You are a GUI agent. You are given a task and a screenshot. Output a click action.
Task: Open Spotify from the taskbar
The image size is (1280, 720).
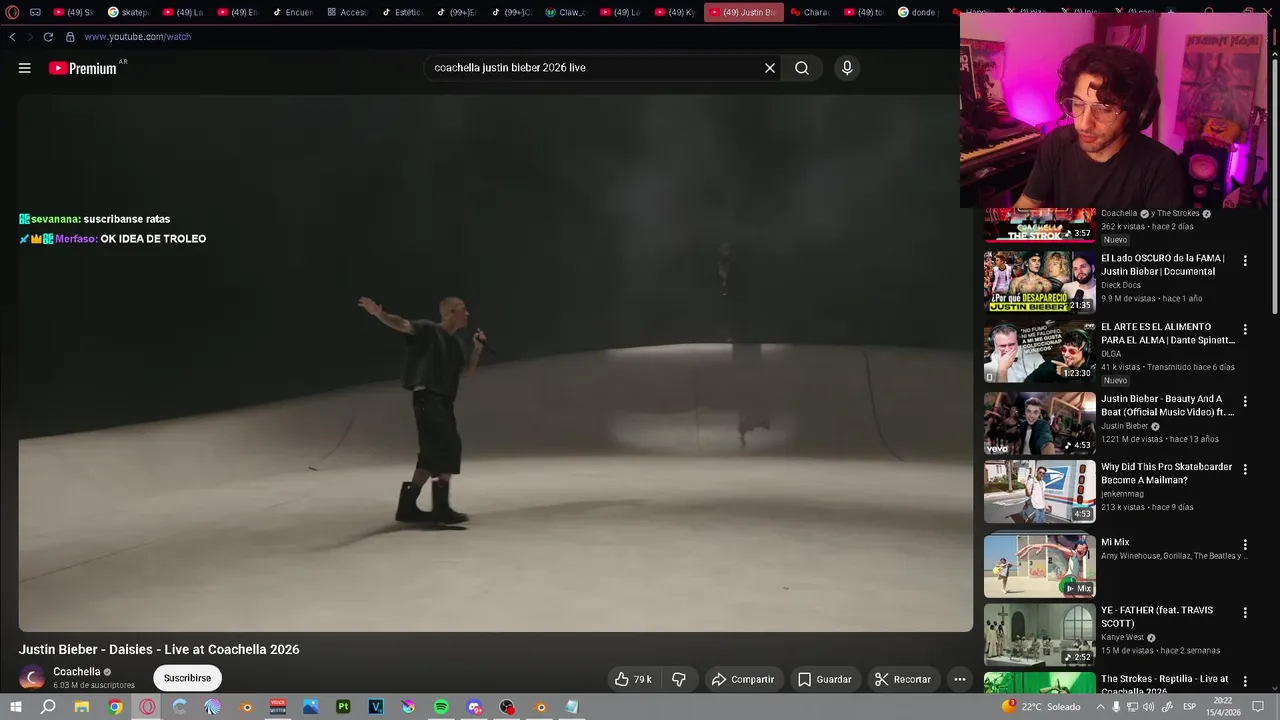coord(441,707)
